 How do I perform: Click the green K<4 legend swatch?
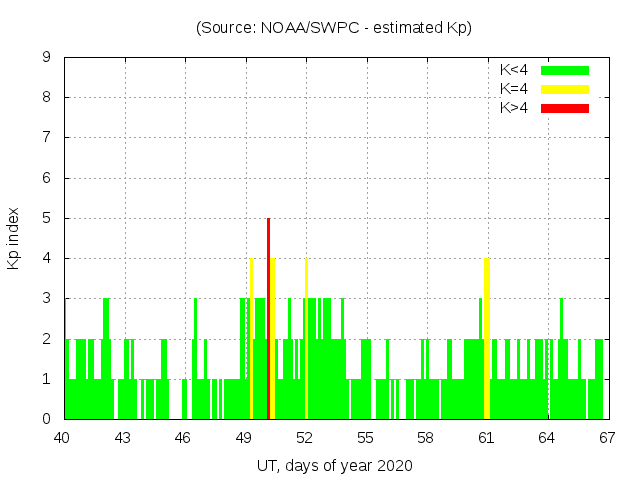point(565,70)
